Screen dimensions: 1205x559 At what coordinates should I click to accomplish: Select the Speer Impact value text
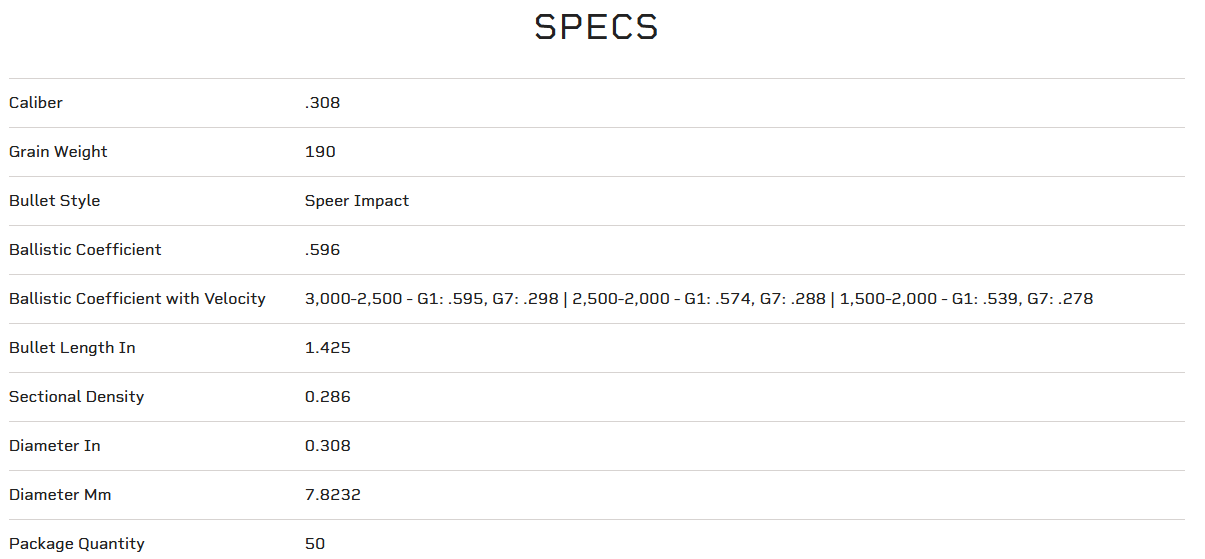point(357,201)
